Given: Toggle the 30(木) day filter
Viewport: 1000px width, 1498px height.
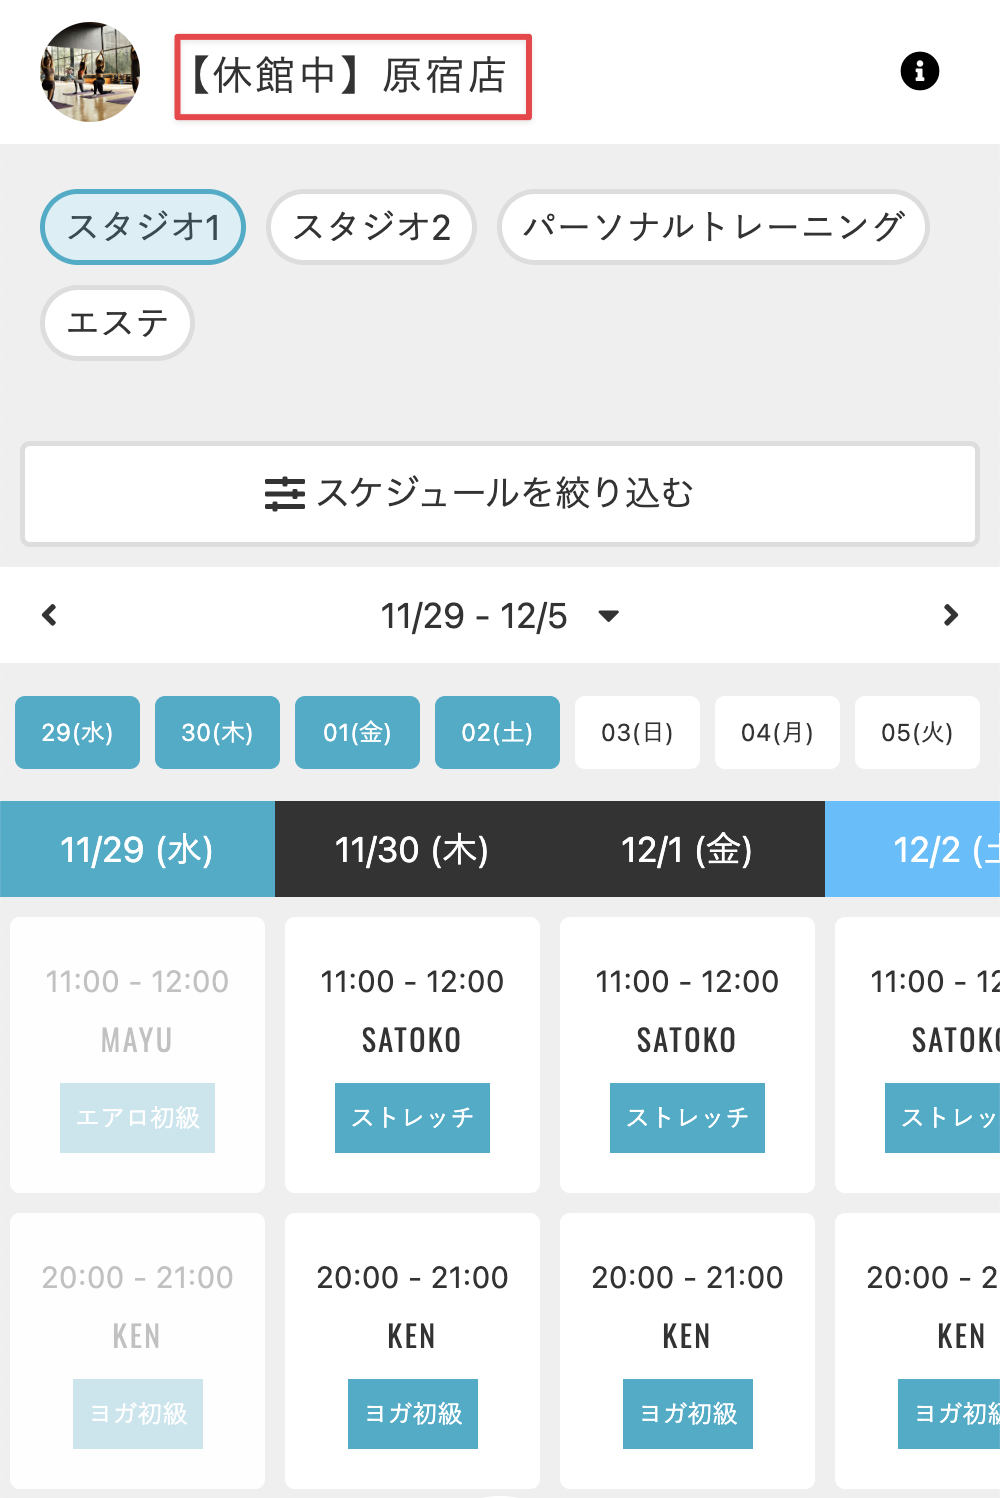Looking at the screenshot, I should click(217, 732).
